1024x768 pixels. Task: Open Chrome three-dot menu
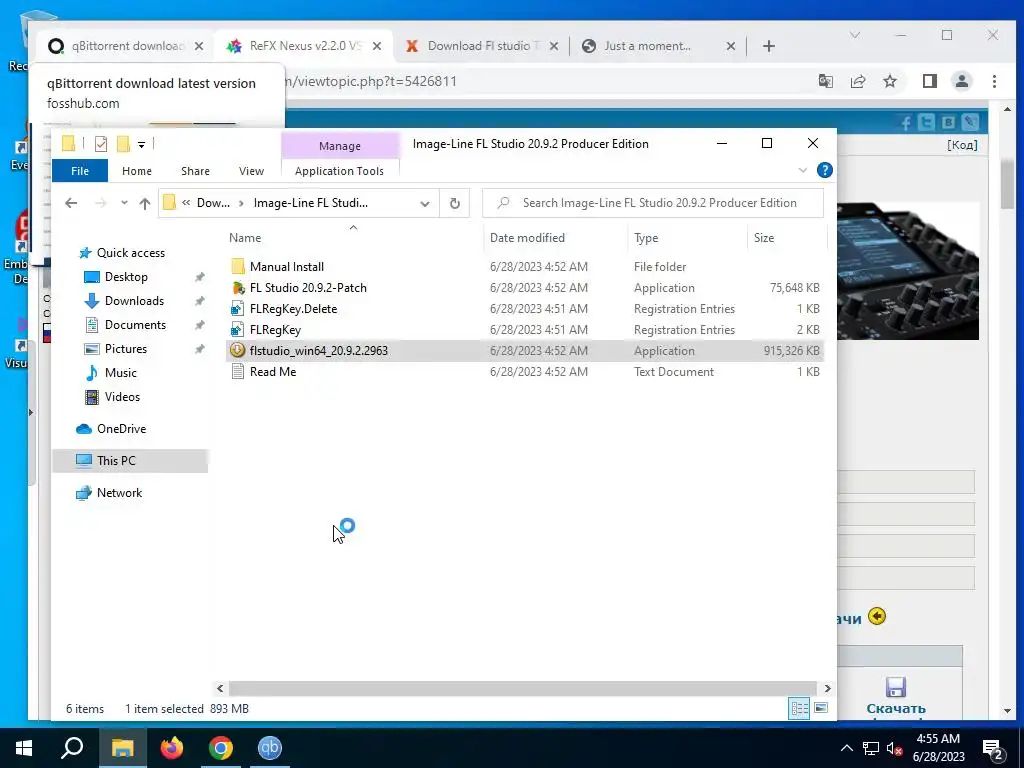994,82
